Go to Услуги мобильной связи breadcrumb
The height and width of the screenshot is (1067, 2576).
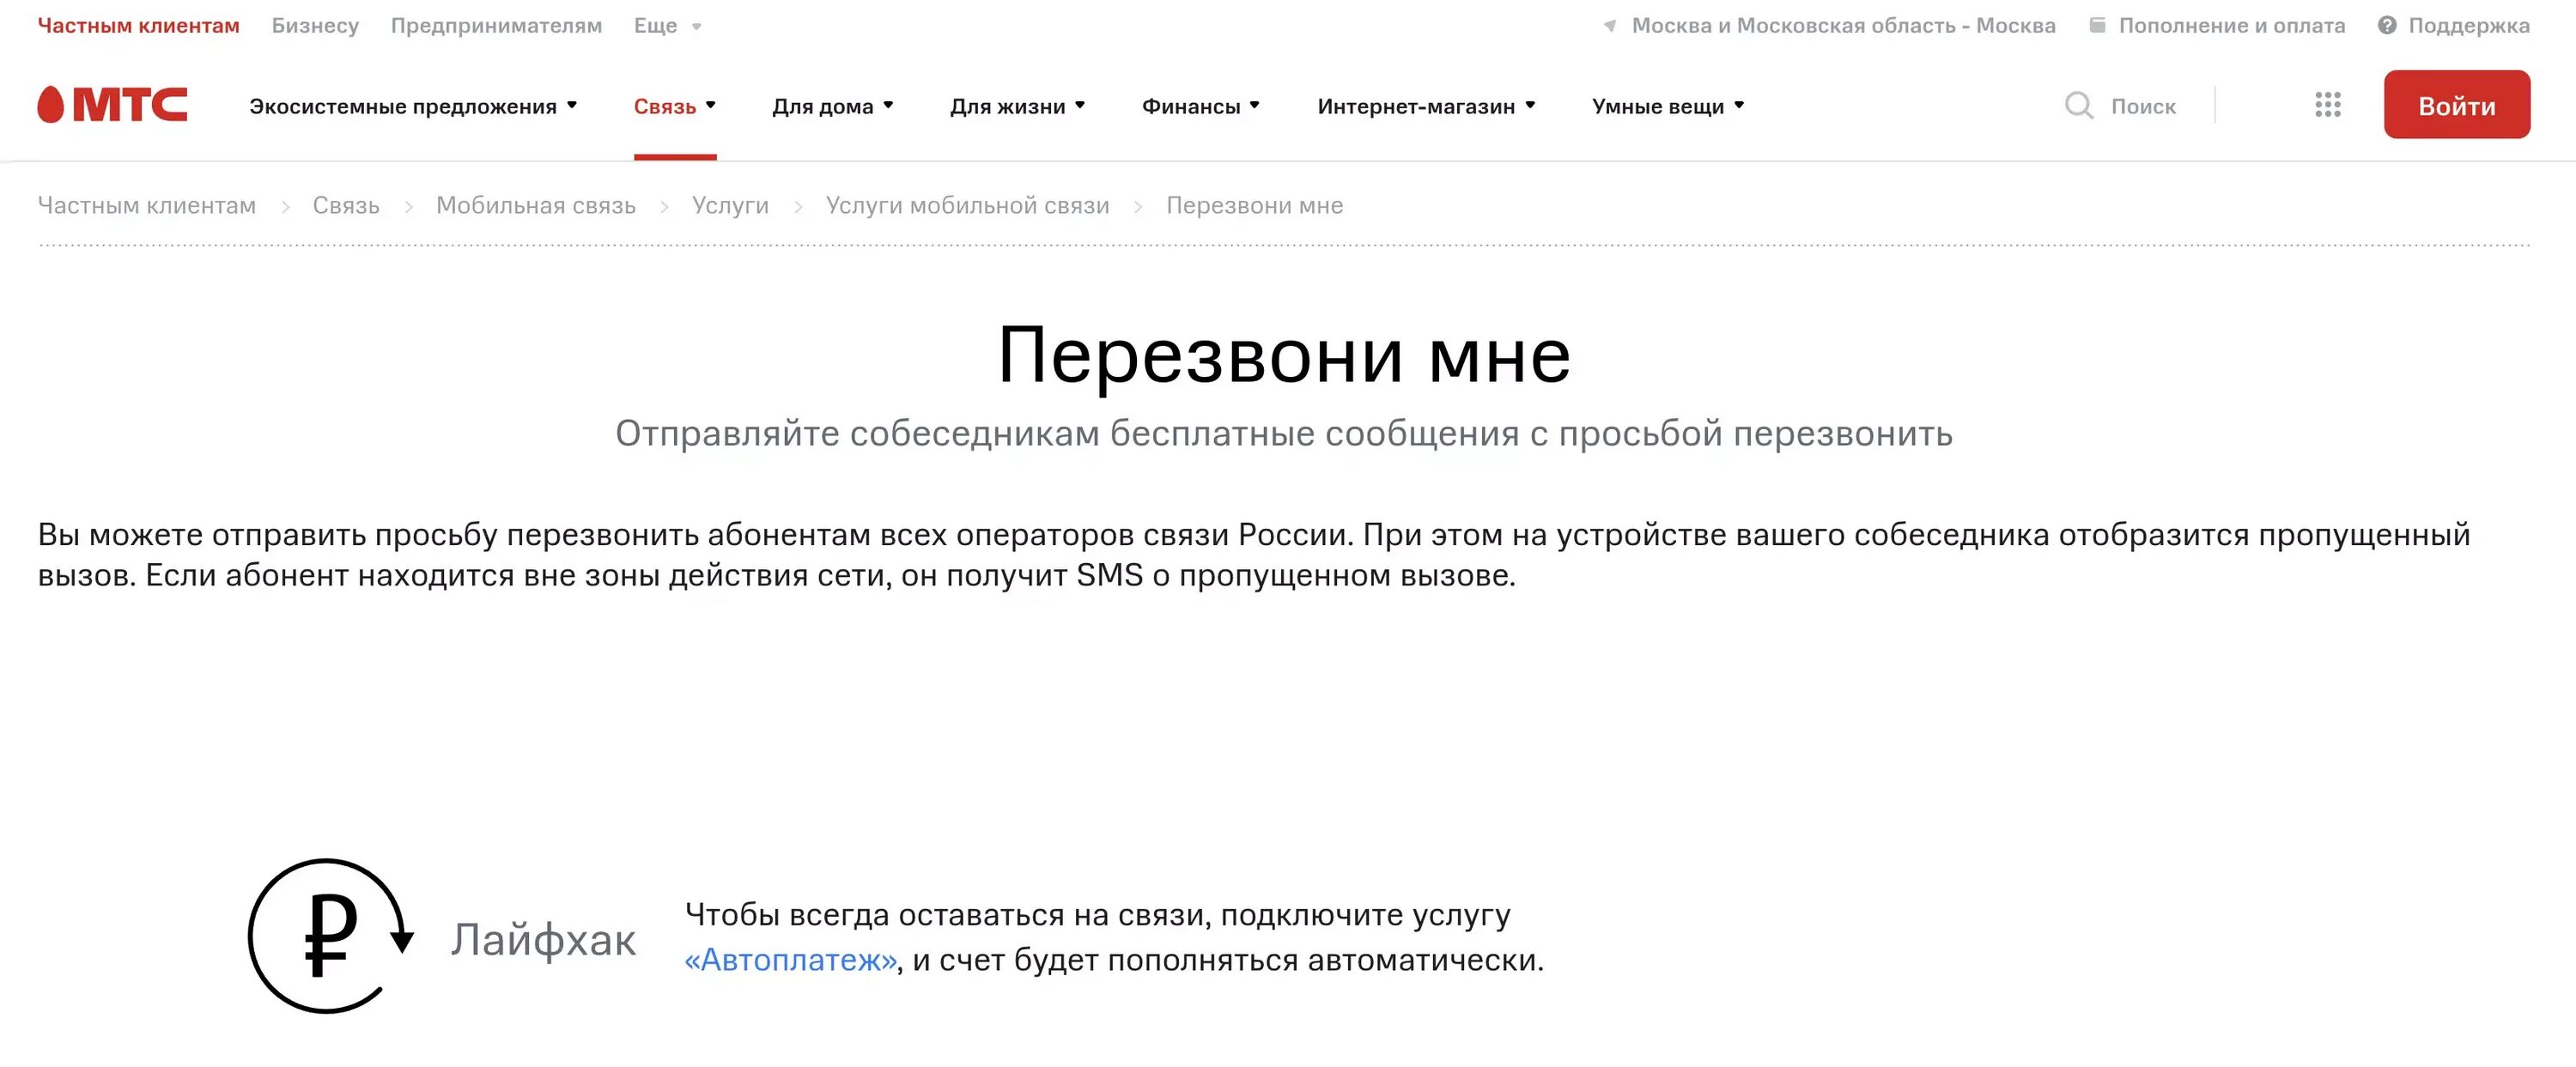coord(968,205)
